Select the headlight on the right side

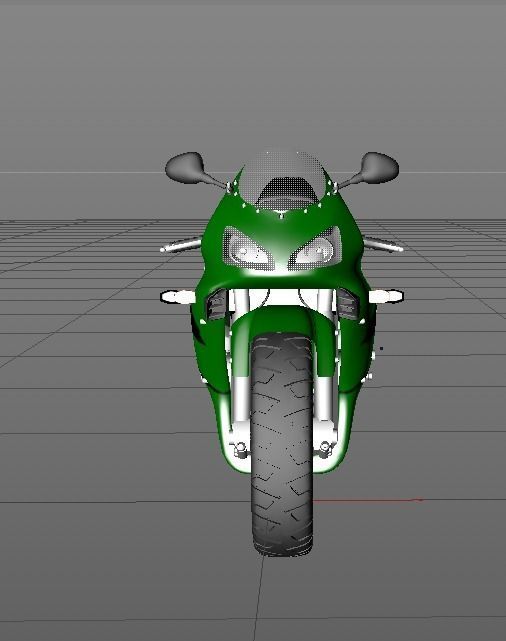[x=316, y=249]
